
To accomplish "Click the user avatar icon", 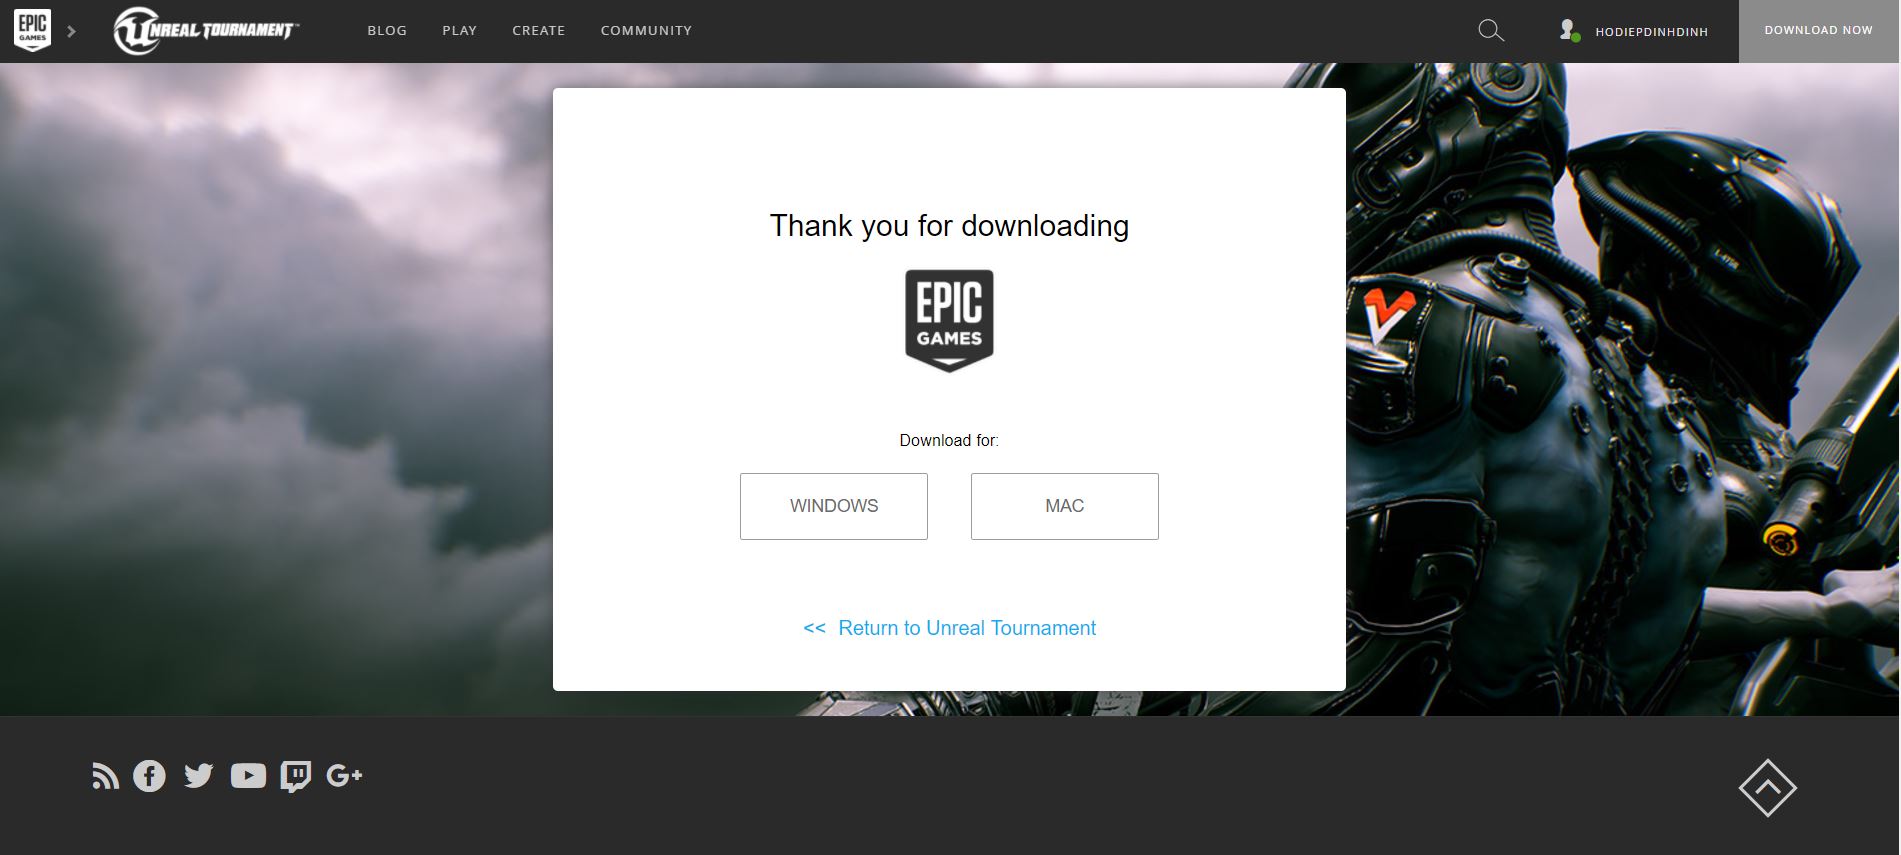I will pyautogui.click(x=1569, y=31).
